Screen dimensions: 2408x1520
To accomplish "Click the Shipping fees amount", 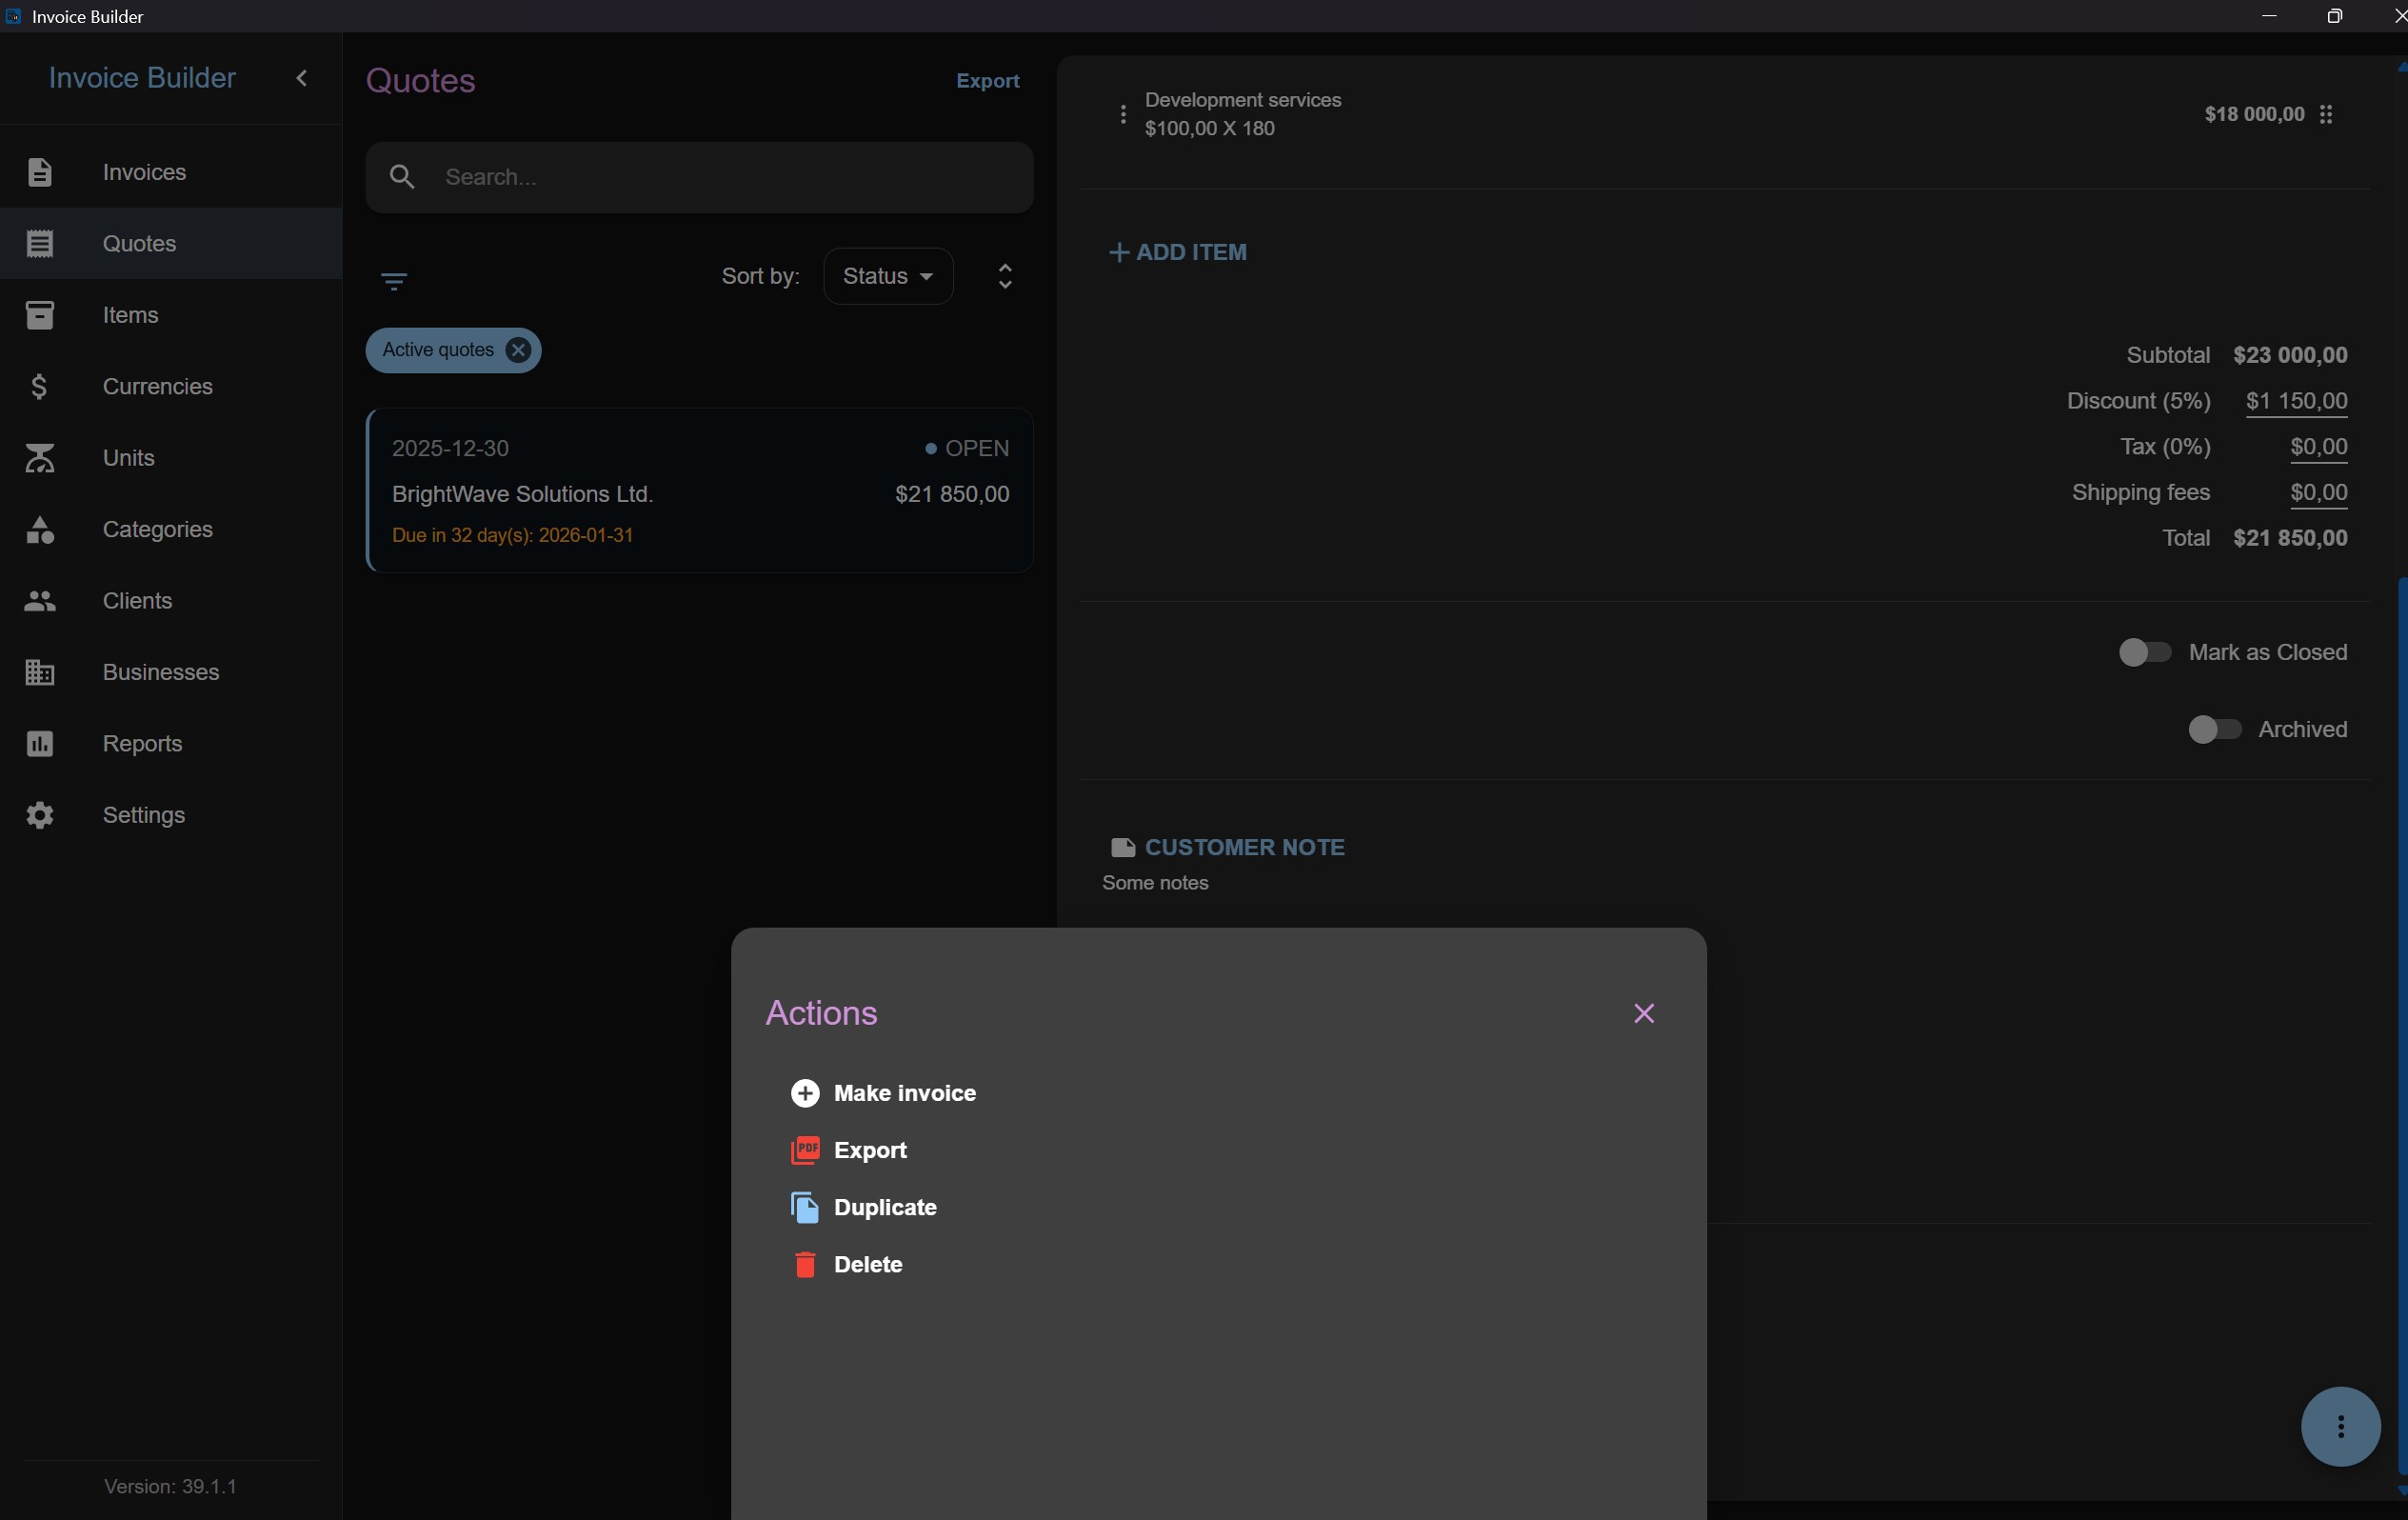I will (x=2318, y=492).
